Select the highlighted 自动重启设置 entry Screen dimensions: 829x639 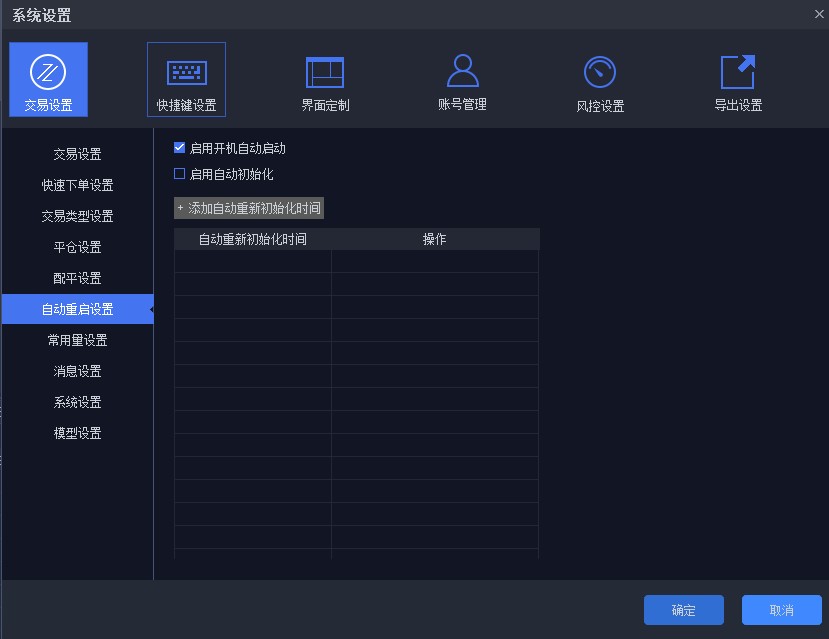click(77, 309)
